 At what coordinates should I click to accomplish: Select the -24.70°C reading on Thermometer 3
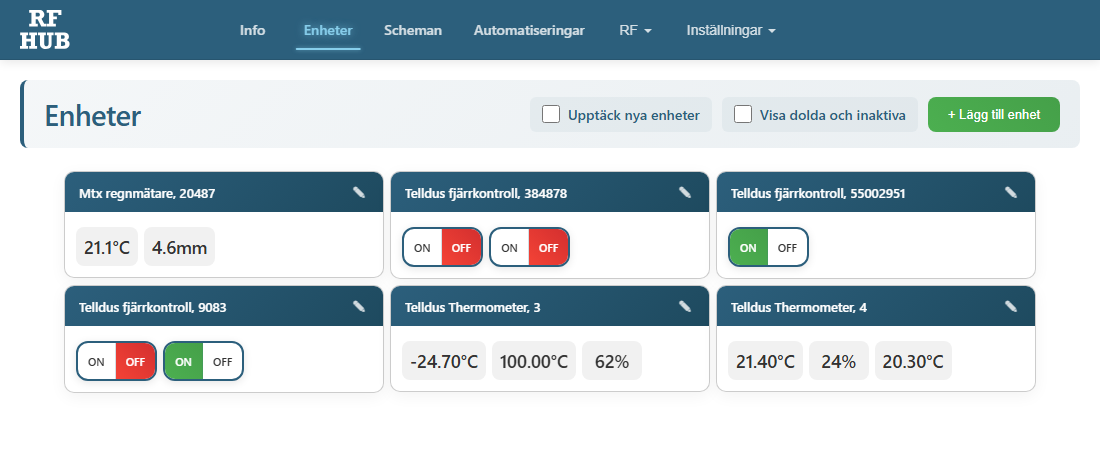pos(444,362)
